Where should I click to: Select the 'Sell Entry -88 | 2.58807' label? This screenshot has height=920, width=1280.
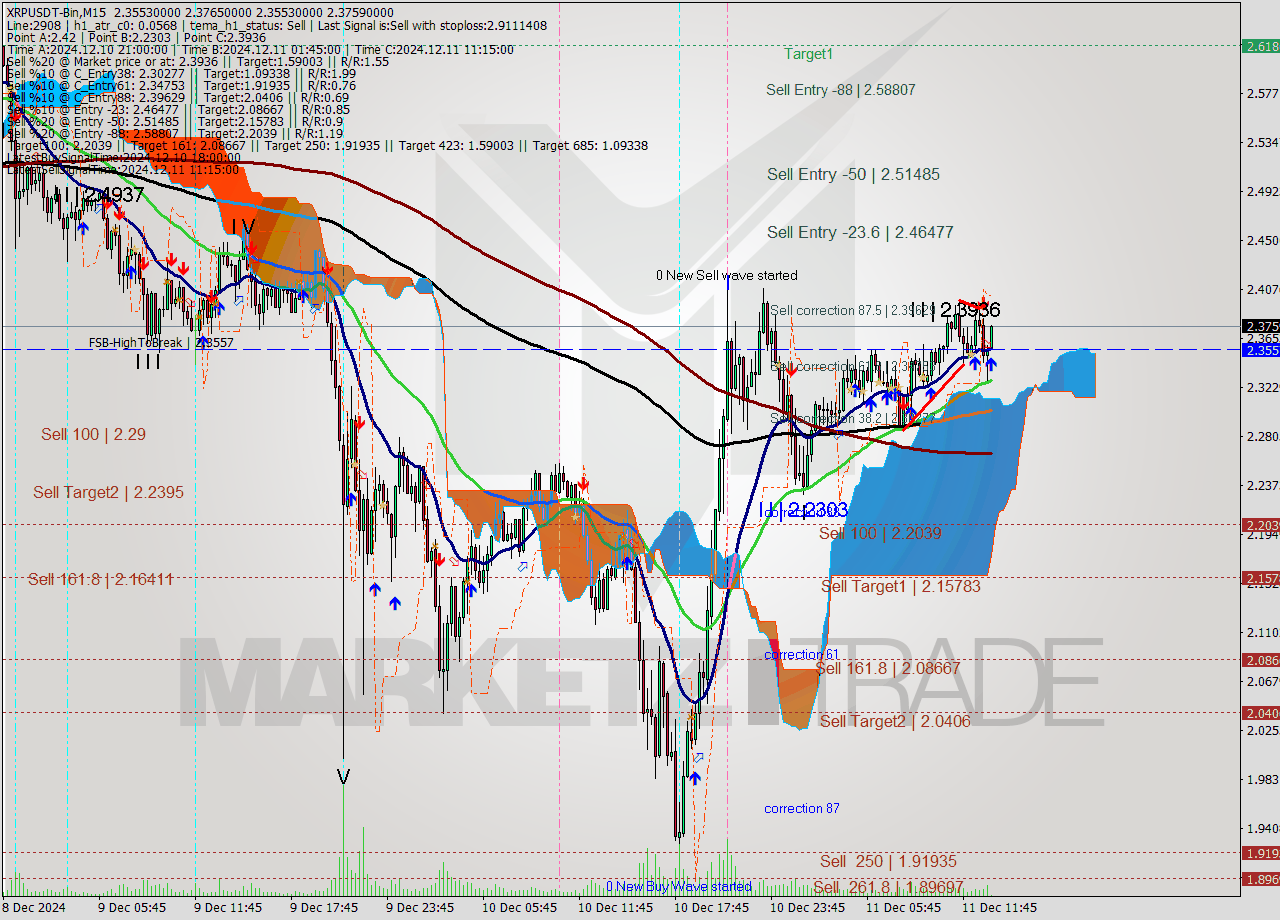841,90
